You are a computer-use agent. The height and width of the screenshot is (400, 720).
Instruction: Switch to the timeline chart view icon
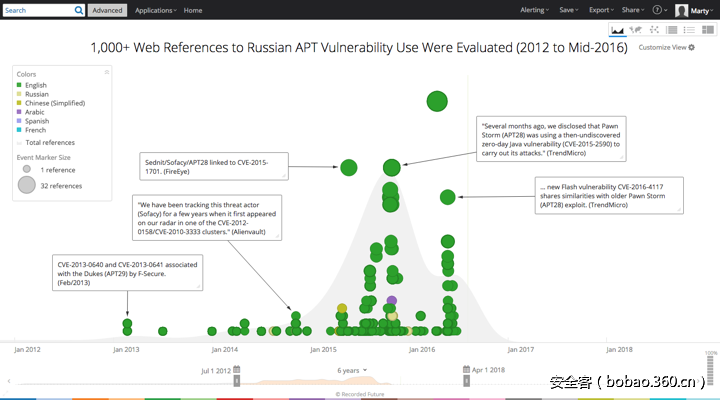(x=617, y=30)
